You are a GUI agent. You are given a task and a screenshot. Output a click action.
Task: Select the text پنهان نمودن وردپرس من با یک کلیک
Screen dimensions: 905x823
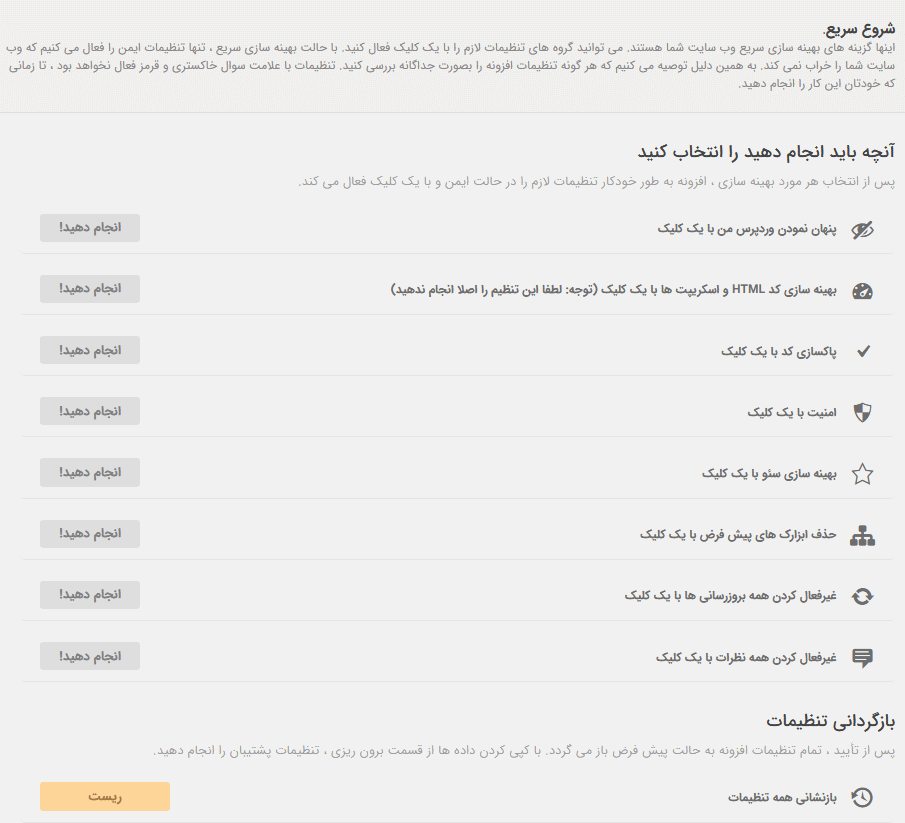747,229
